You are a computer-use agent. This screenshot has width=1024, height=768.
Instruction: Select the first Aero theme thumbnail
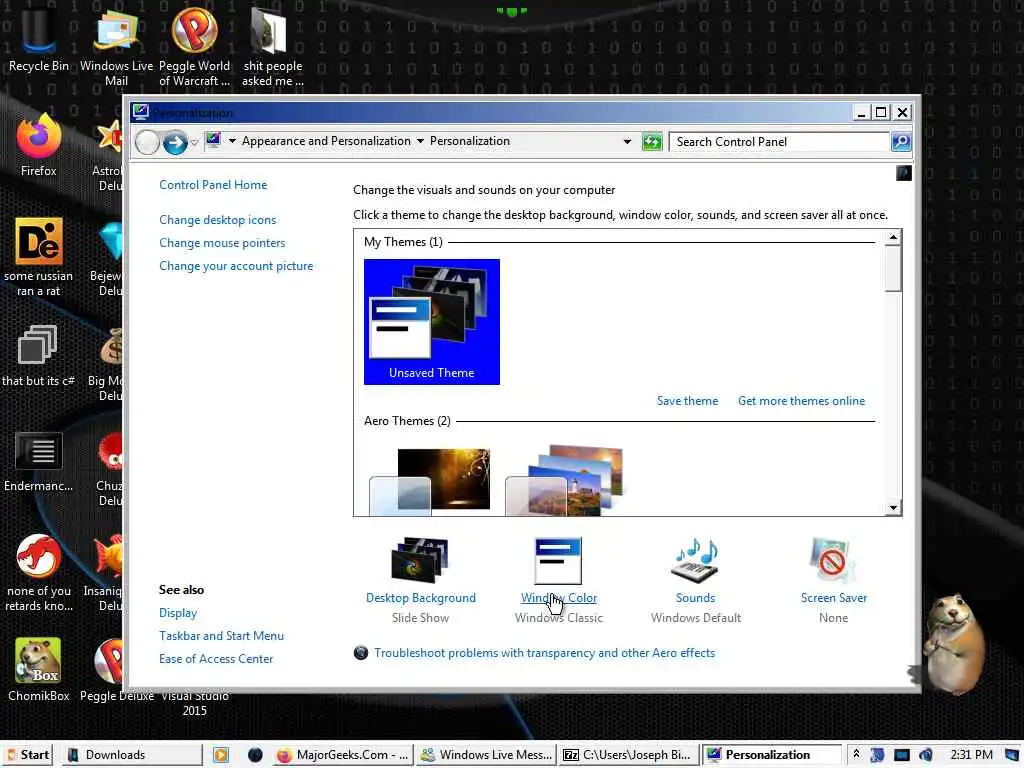[430, 479]
